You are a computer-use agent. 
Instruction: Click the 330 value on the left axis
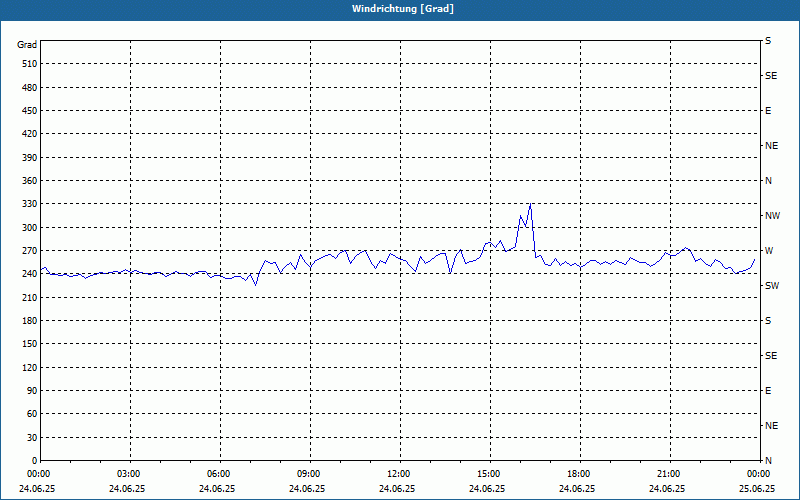point(30,204)
